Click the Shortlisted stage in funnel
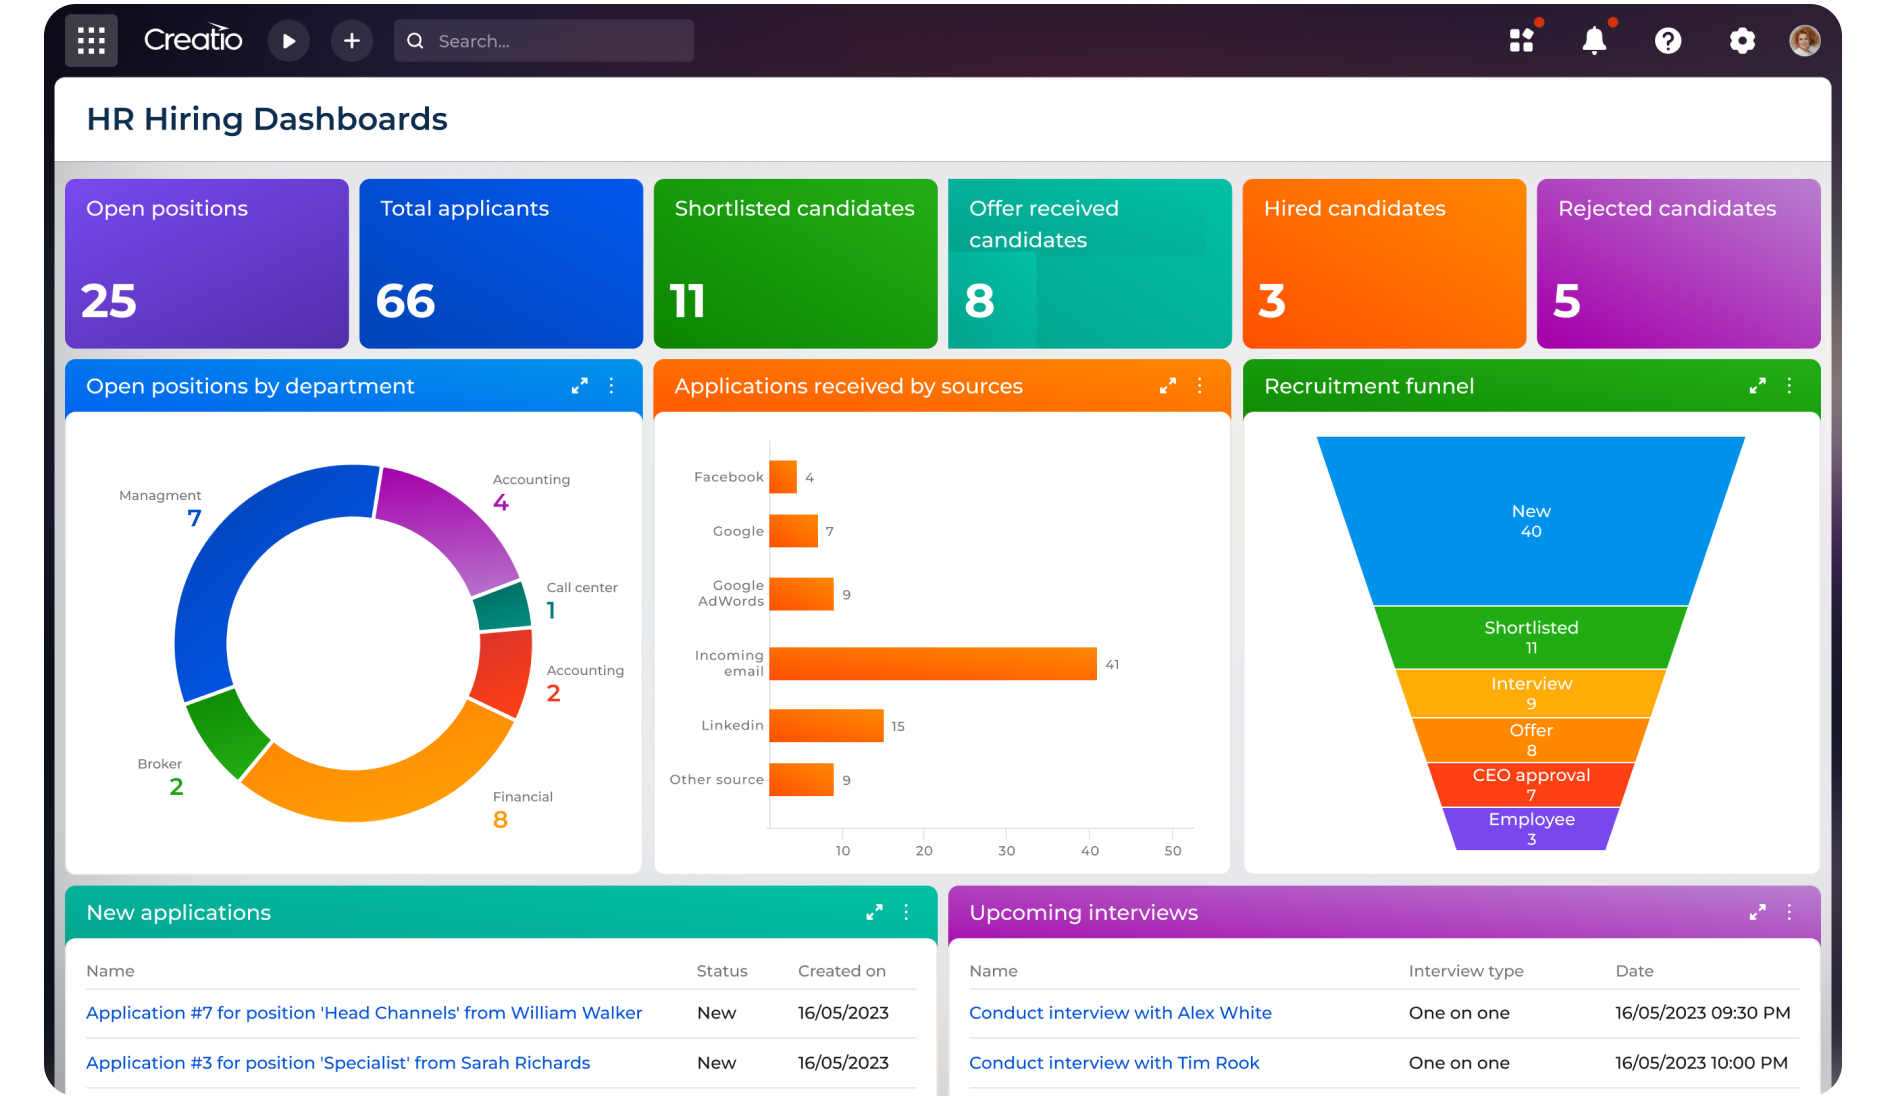The height and width of the screenshot is (1100, 1886). pyautogui.click(x=1530, y=637)
